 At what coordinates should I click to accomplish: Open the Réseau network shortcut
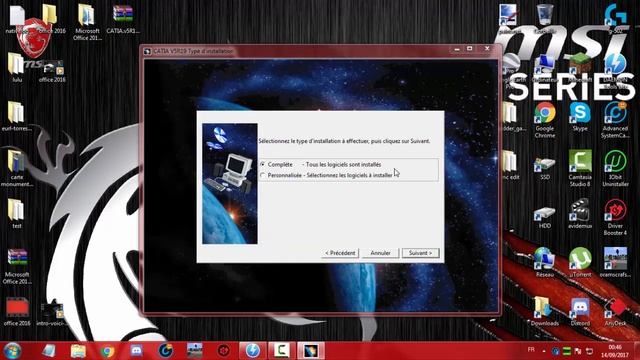[545, 262]
